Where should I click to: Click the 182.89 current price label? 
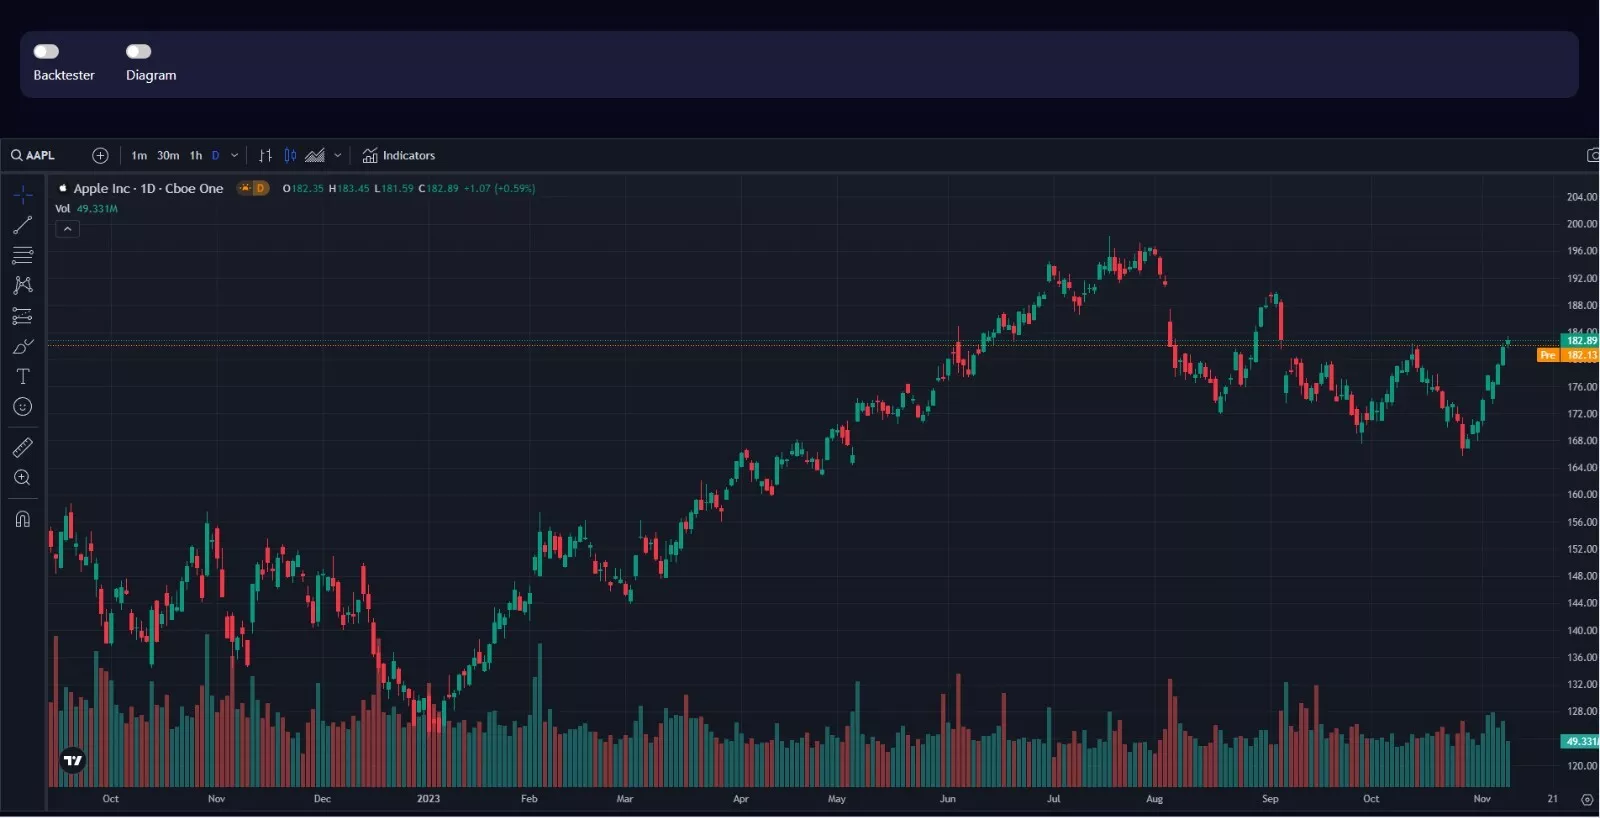1580,341
